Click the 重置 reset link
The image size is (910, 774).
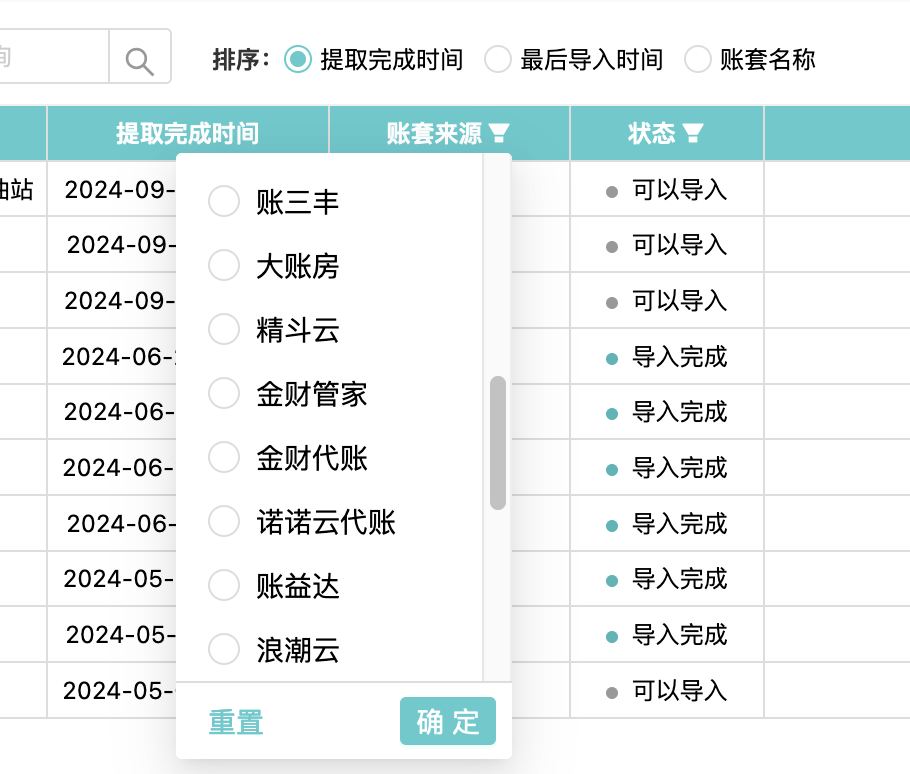(236, 722)
